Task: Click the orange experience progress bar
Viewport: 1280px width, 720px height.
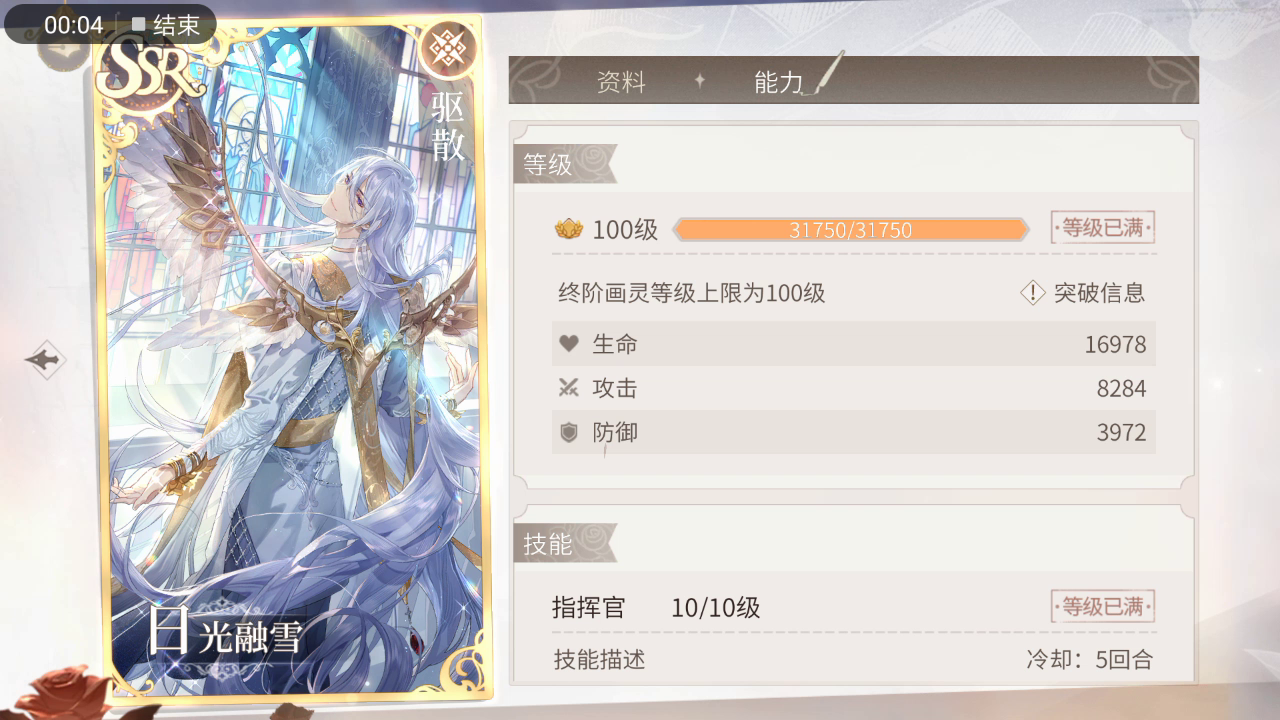Action: click(x=851, y=230)
